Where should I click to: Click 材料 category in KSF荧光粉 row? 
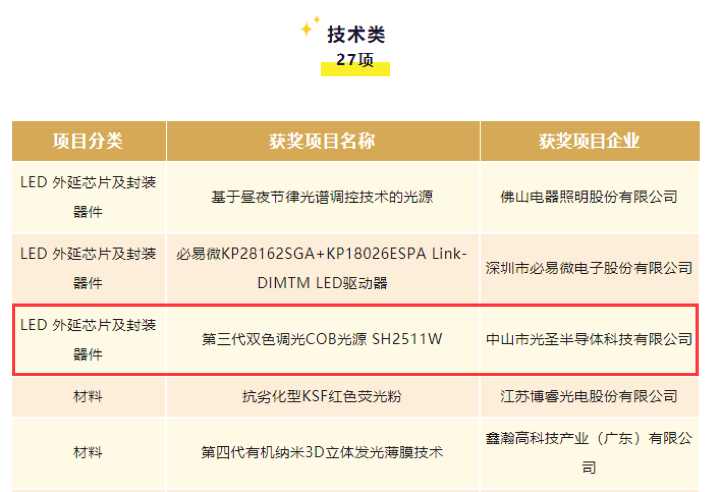pyautogui.click(x=88, y=396)
